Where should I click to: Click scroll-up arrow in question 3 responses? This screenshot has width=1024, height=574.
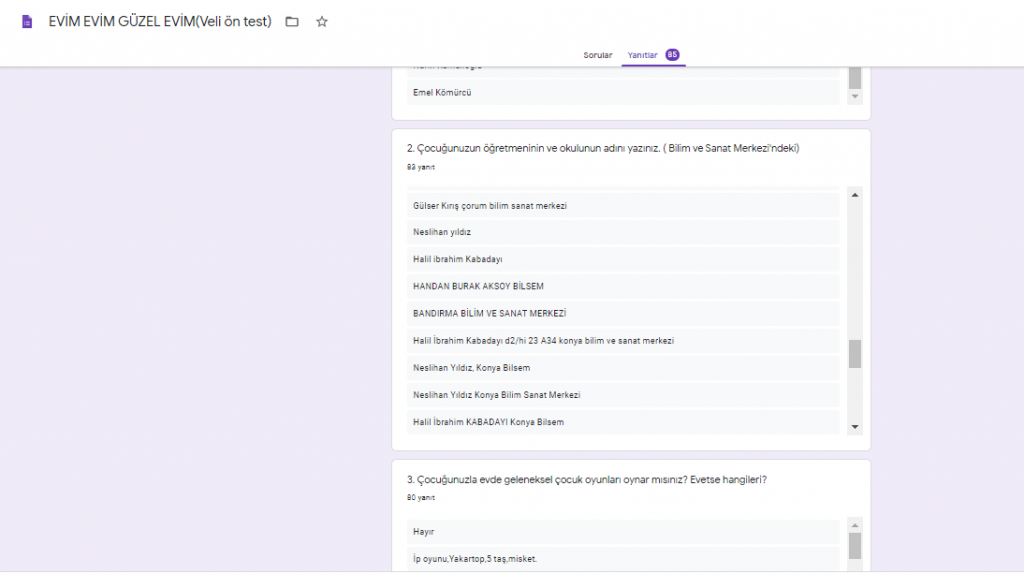[x=855, y=525]
